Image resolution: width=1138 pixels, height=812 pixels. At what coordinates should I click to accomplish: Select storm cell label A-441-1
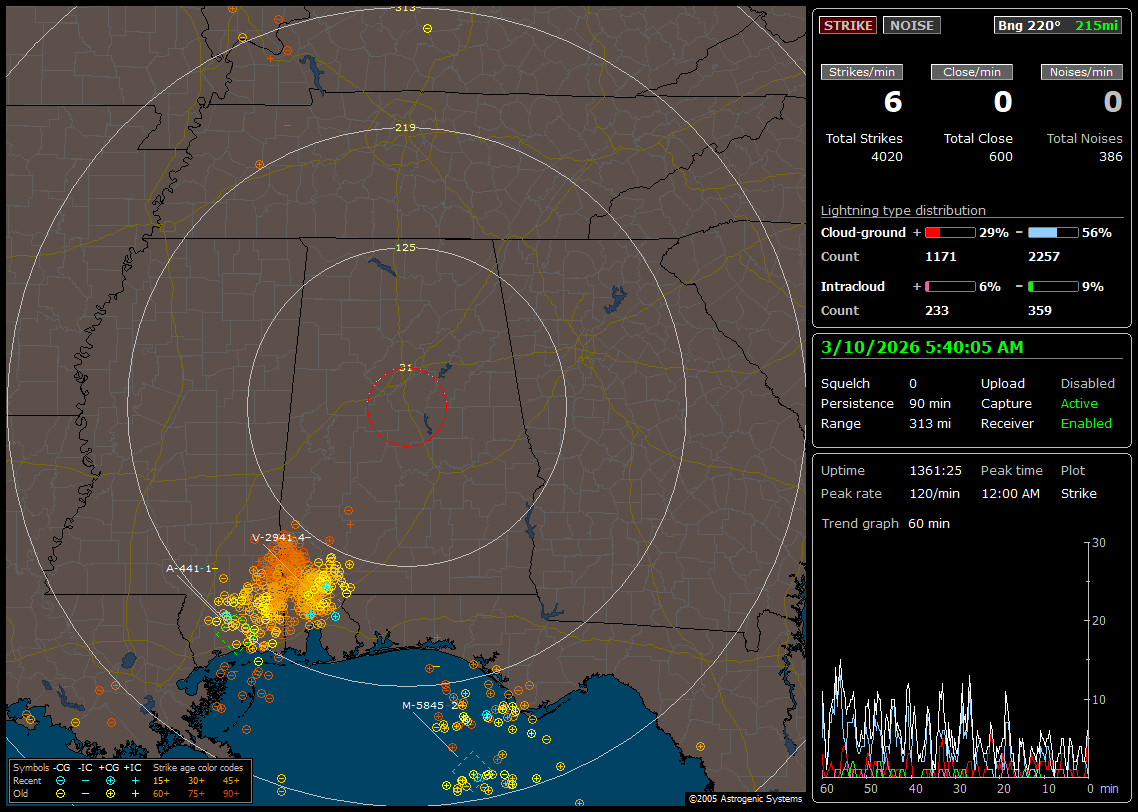coord(191,568)
